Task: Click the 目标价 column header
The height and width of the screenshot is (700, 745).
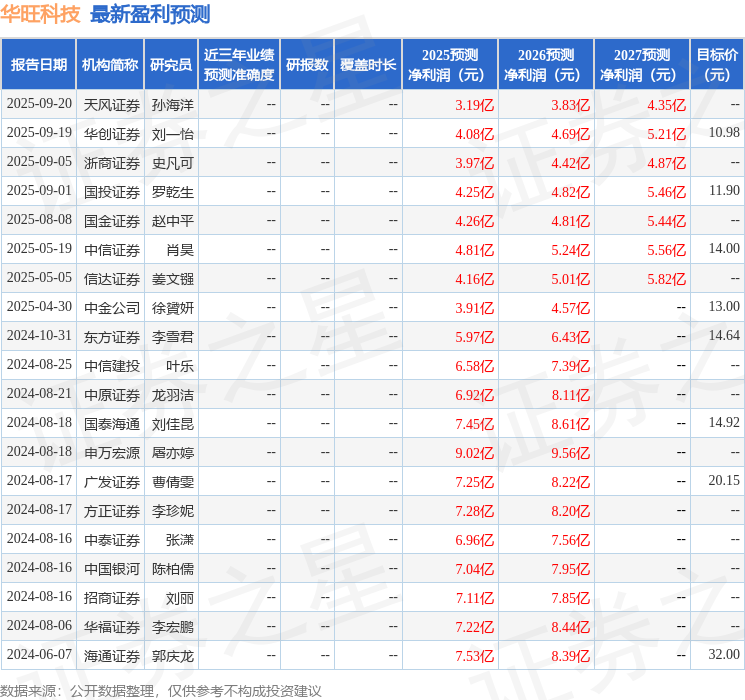Action: [x=717, y=65]
